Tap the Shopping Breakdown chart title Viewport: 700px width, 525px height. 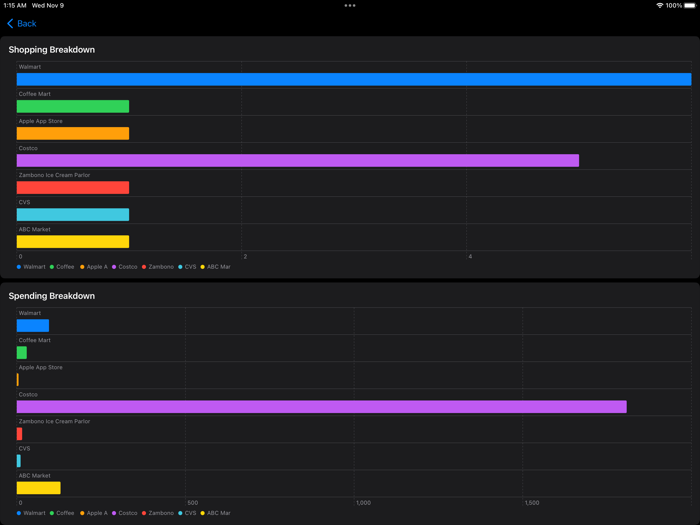[x=52, y=50]
